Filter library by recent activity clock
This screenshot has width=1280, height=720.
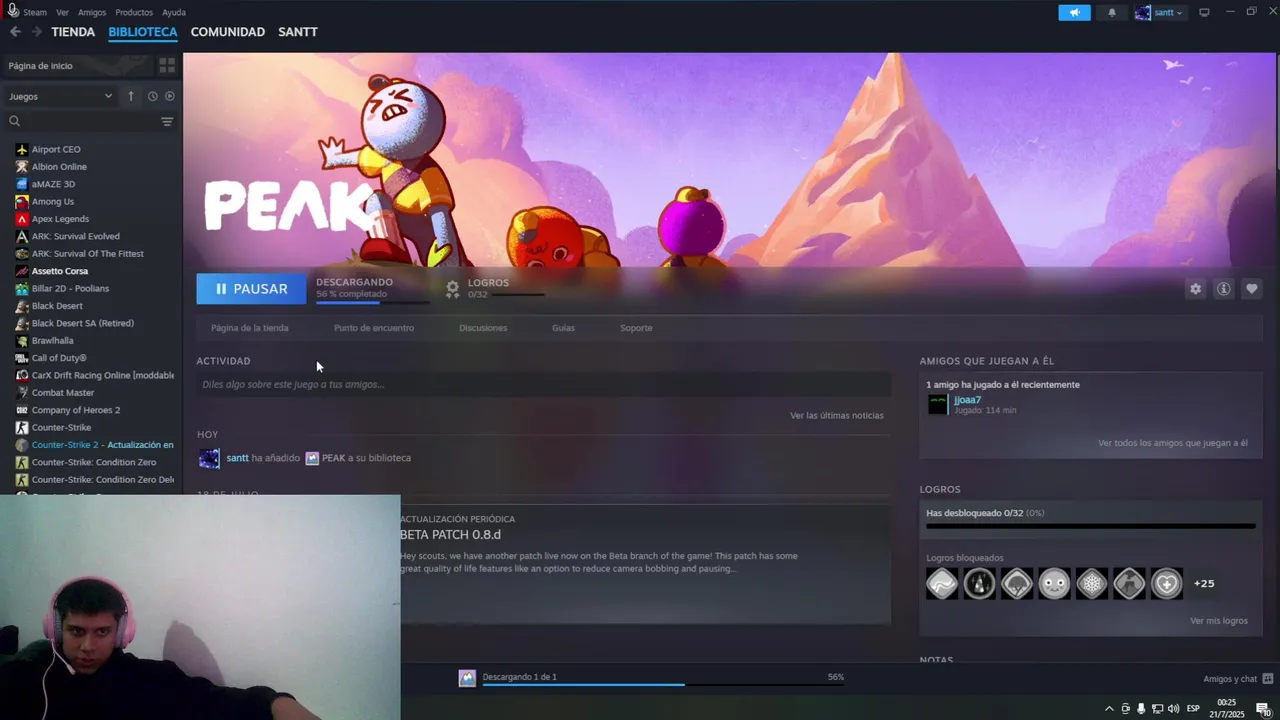(152, 96)
